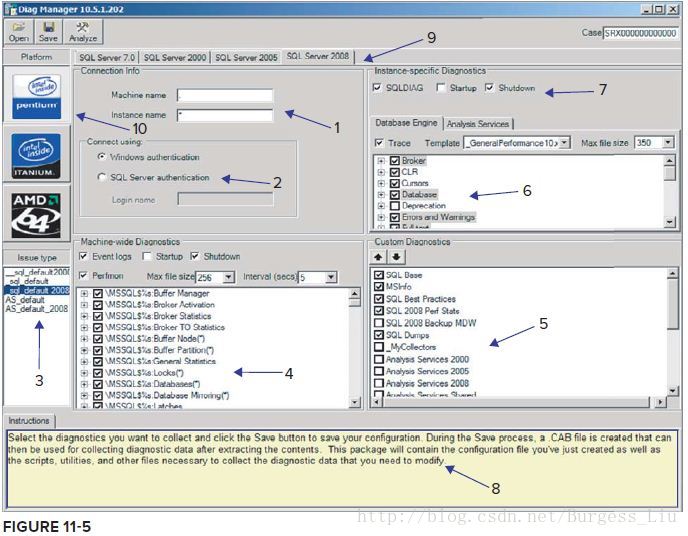The image size is (688, 536).
Task: Toggle the Perfmon checkbox
Action: (x=83, y=275)
